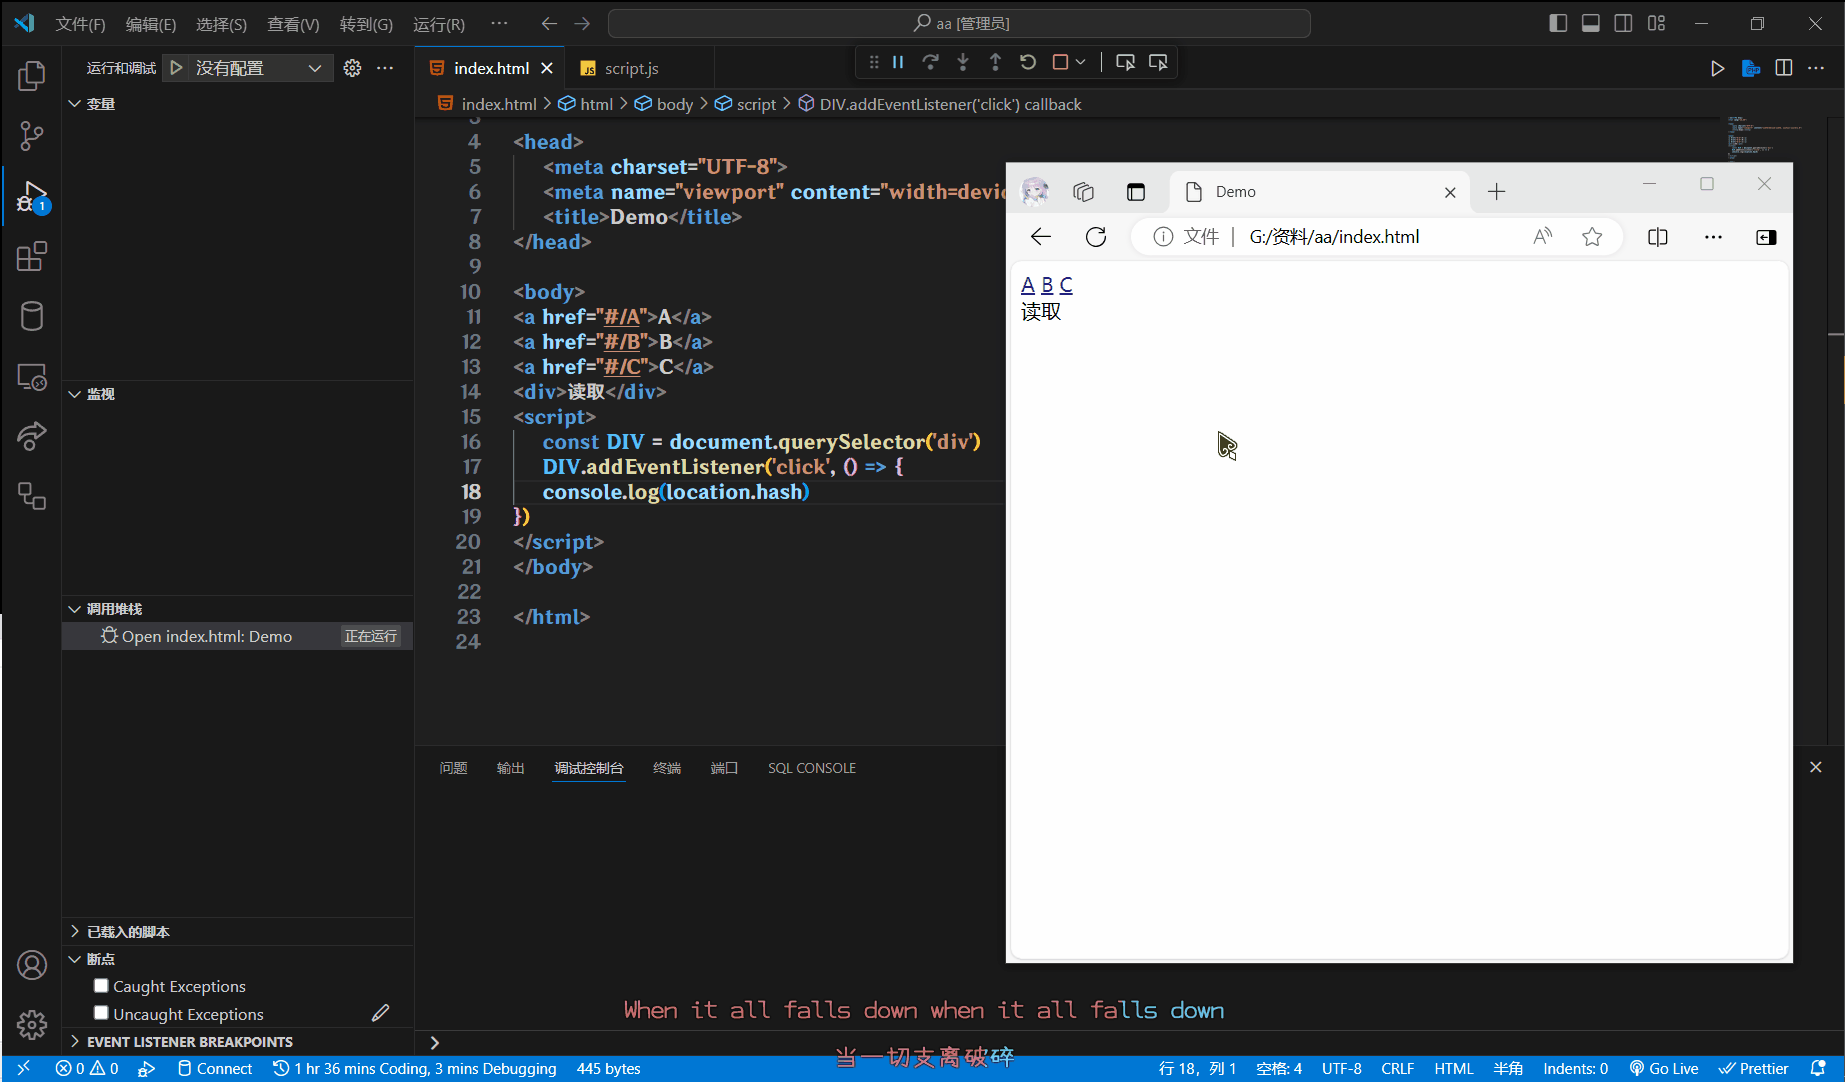The height and width of the screenshot is (1082, 1845).
Task: Click Step Out in debug toolbar
Action: (995, 62)
